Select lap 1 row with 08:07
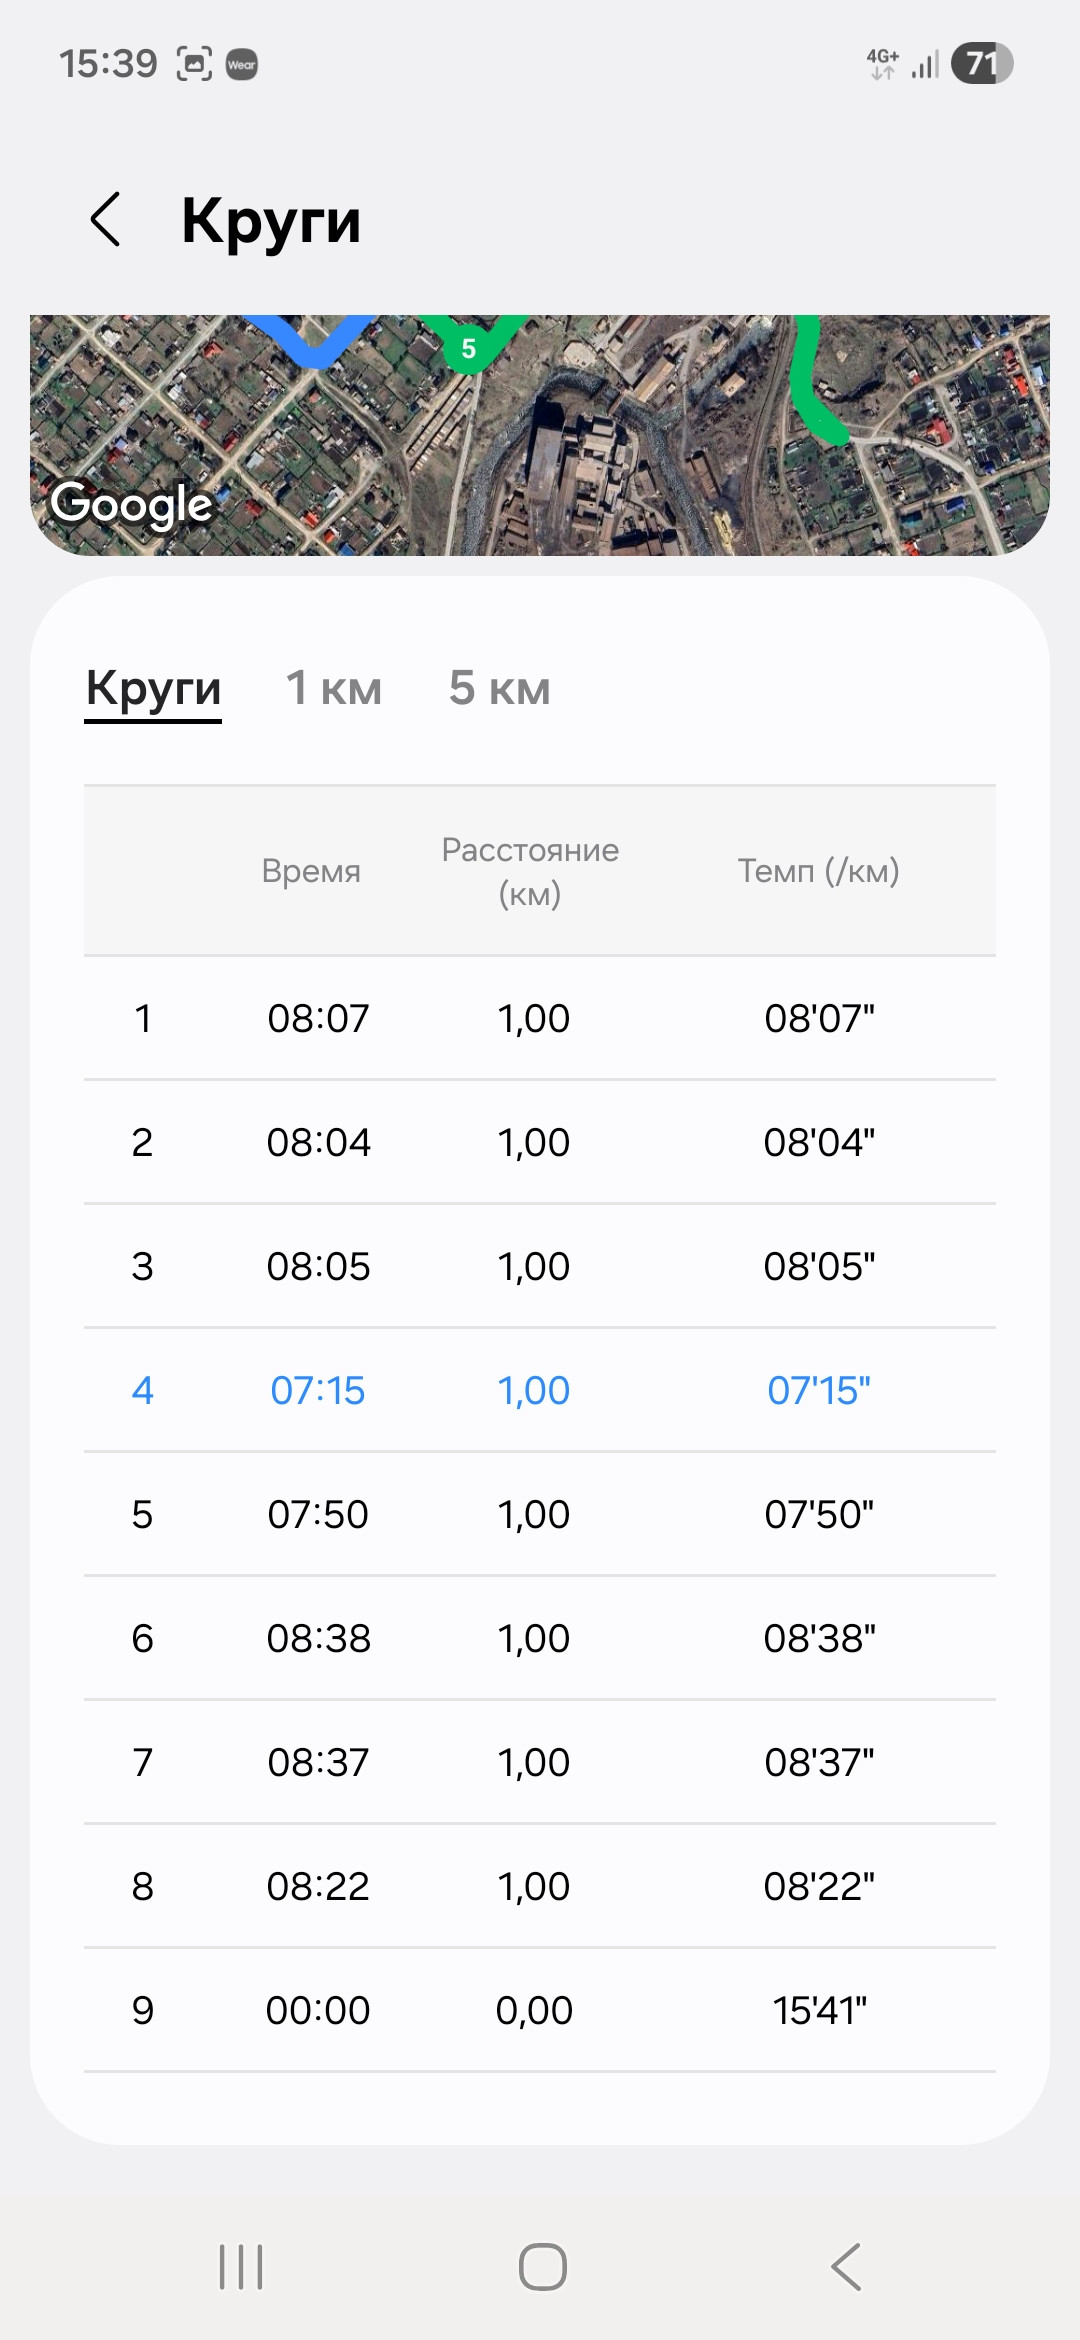The image size is (1080, 2340). point(540,1018)
